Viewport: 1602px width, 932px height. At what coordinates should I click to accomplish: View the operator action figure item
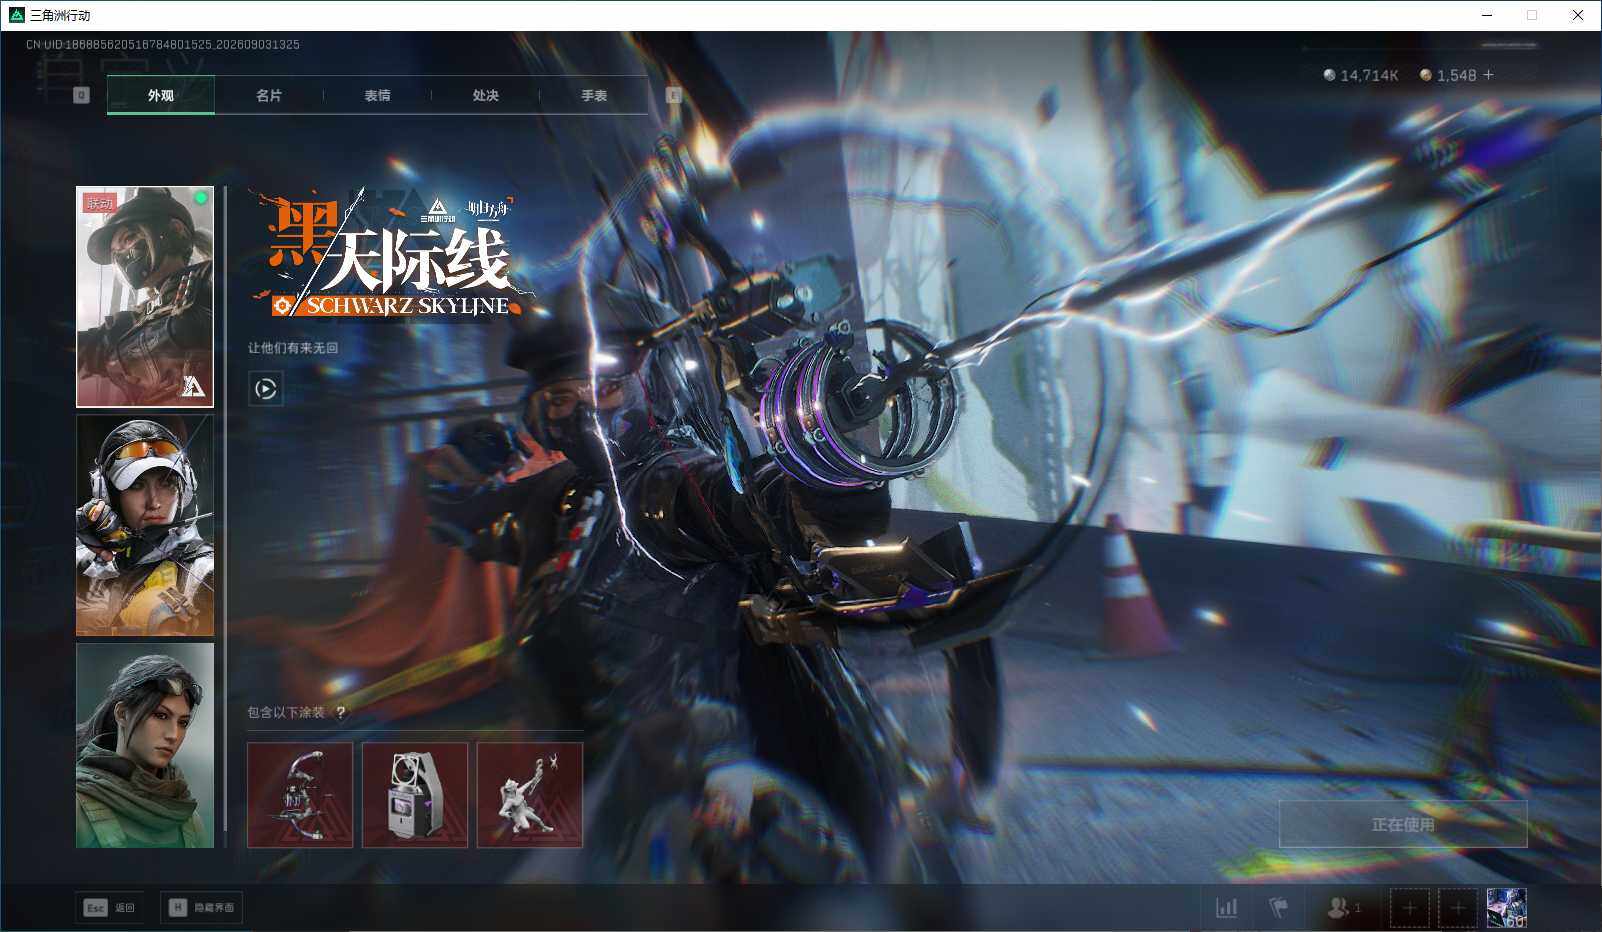pyautogui.click(x=530, y=795)
